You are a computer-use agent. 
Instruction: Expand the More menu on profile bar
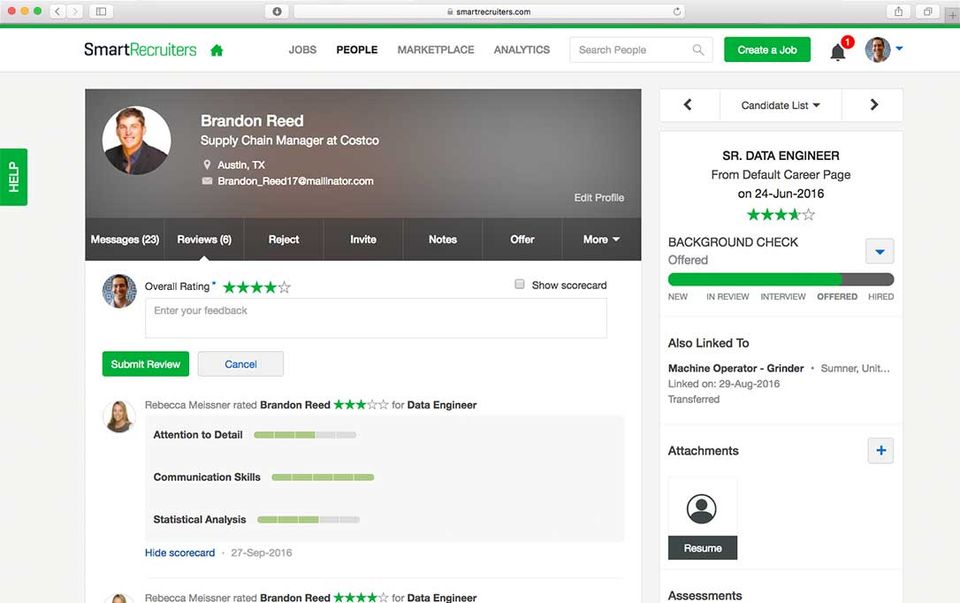[x=601, y=239]
